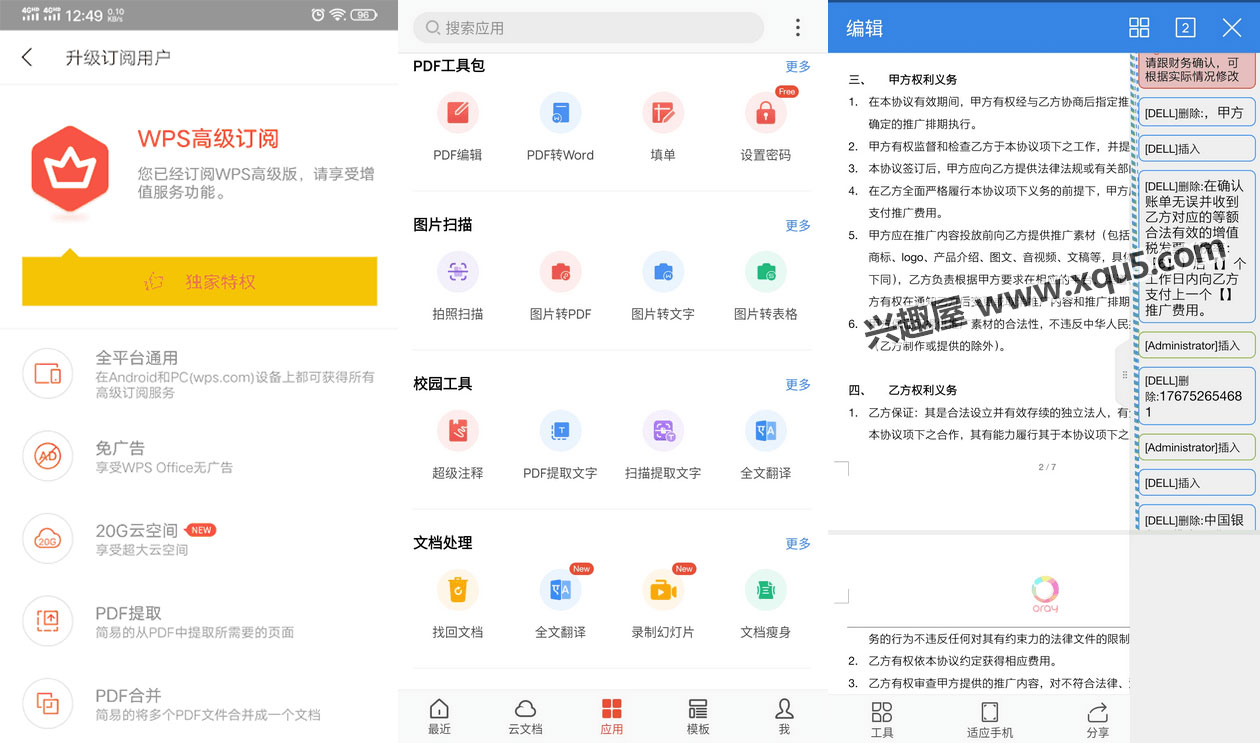Screen dimensions: 1260x743
Task: Click the 四、乙方权利义务 heading
Action: pos(903,390)
